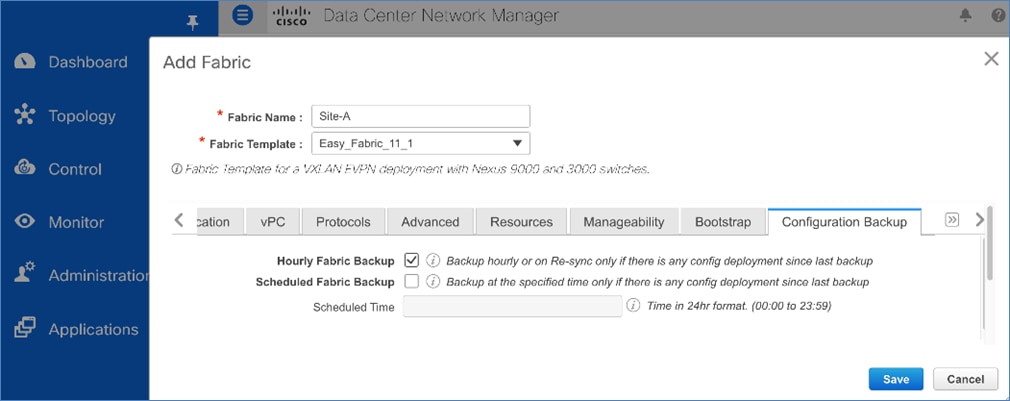This screenshot has height=401, width=1010.
Task: Click the Scheduled Time label
Action: pos(354,307)
